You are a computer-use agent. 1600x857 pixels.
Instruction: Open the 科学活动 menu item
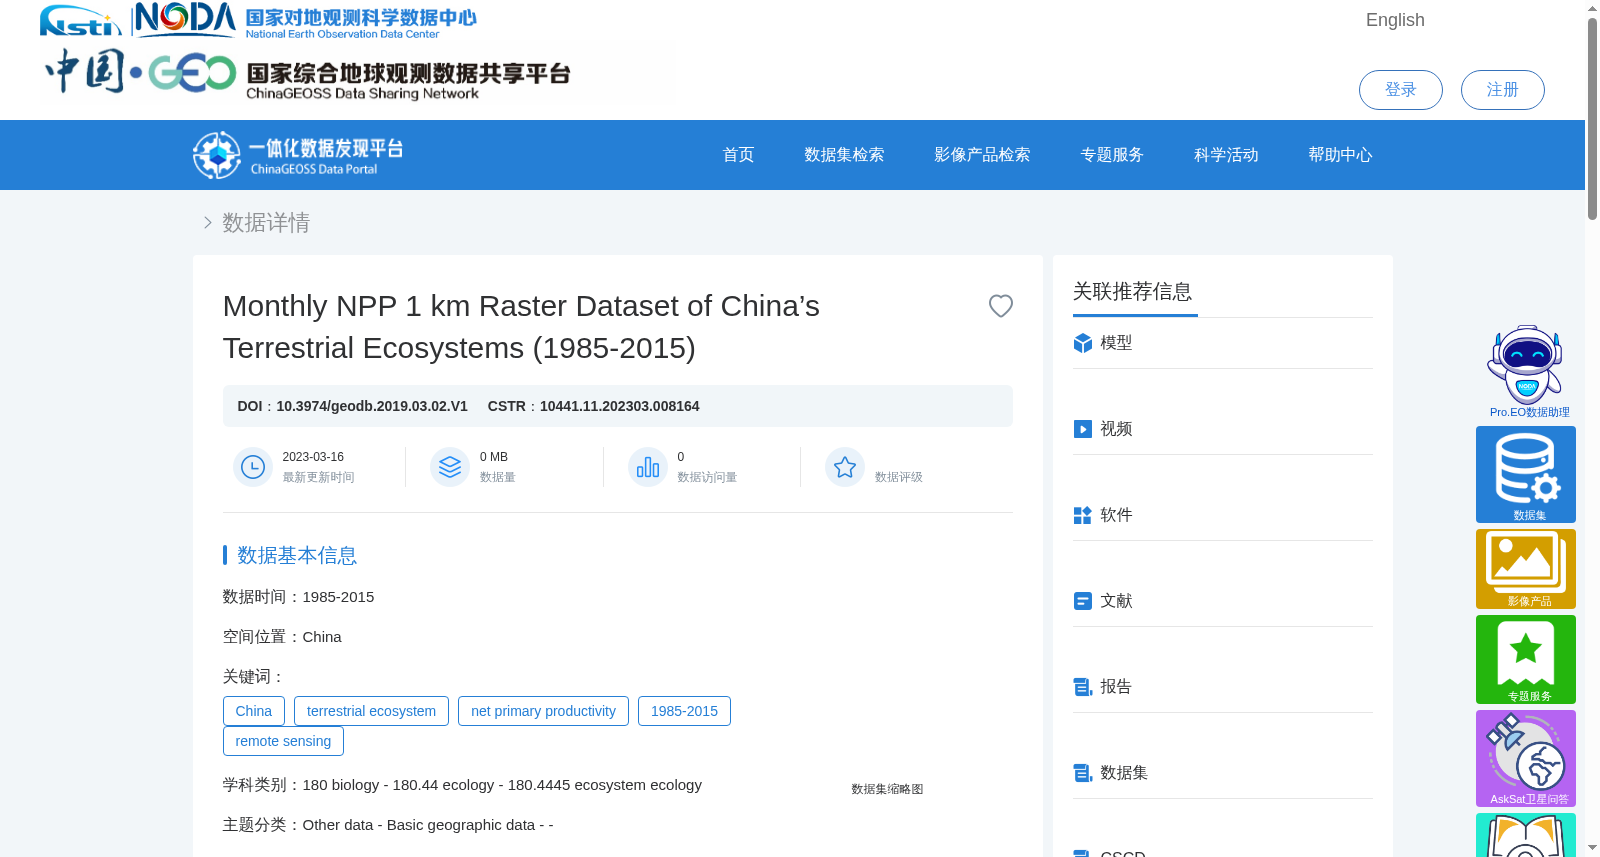click(1226, 155)
